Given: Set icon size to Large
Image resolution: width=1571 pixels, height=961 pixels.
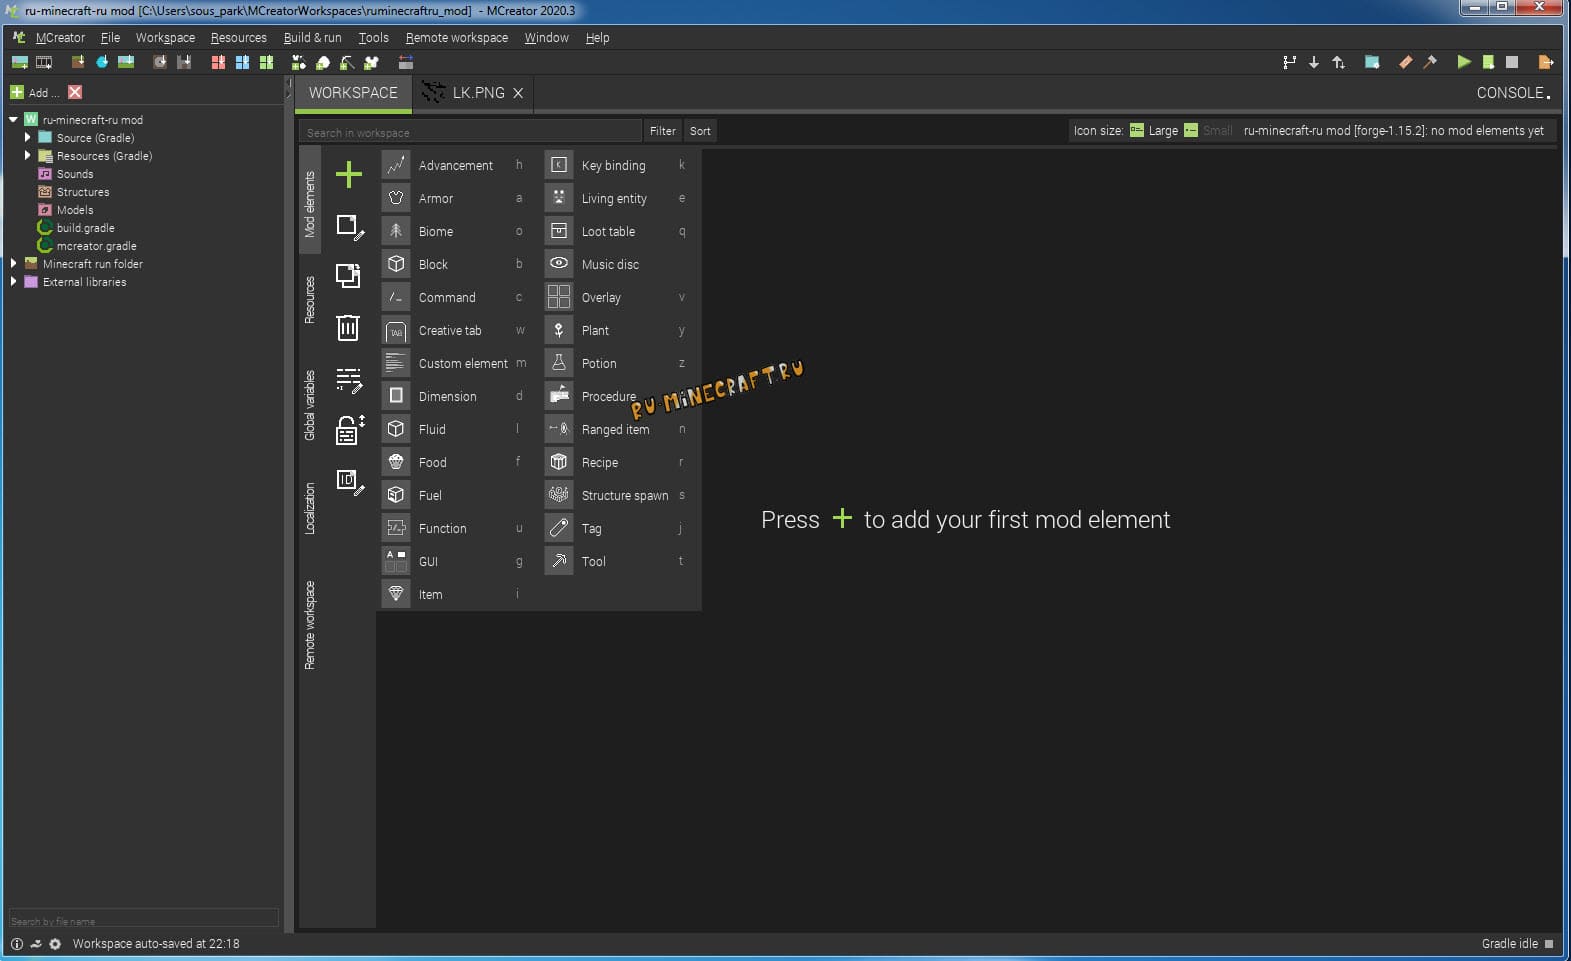Looking at the screenshot, I should coord(1154,131).
